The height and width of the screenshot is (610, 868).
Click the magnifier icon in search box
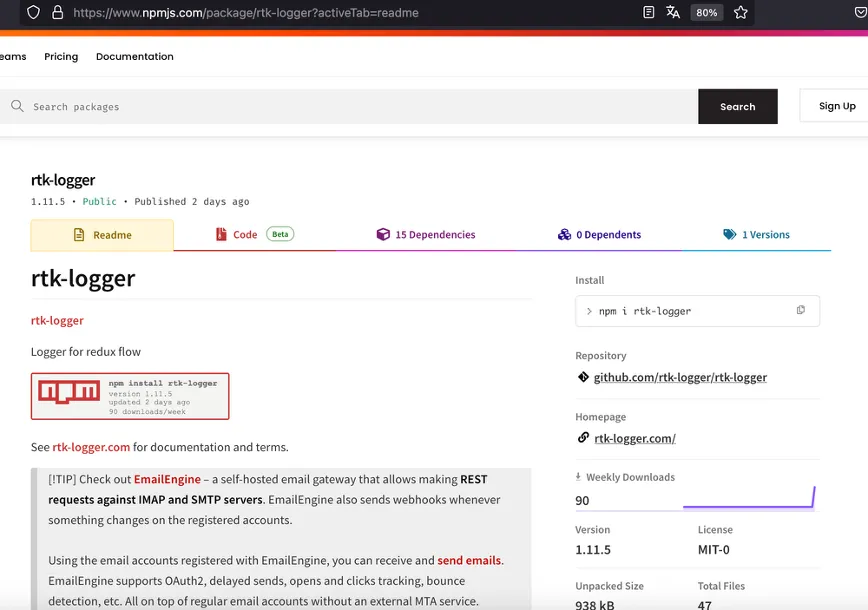point(17,106)
